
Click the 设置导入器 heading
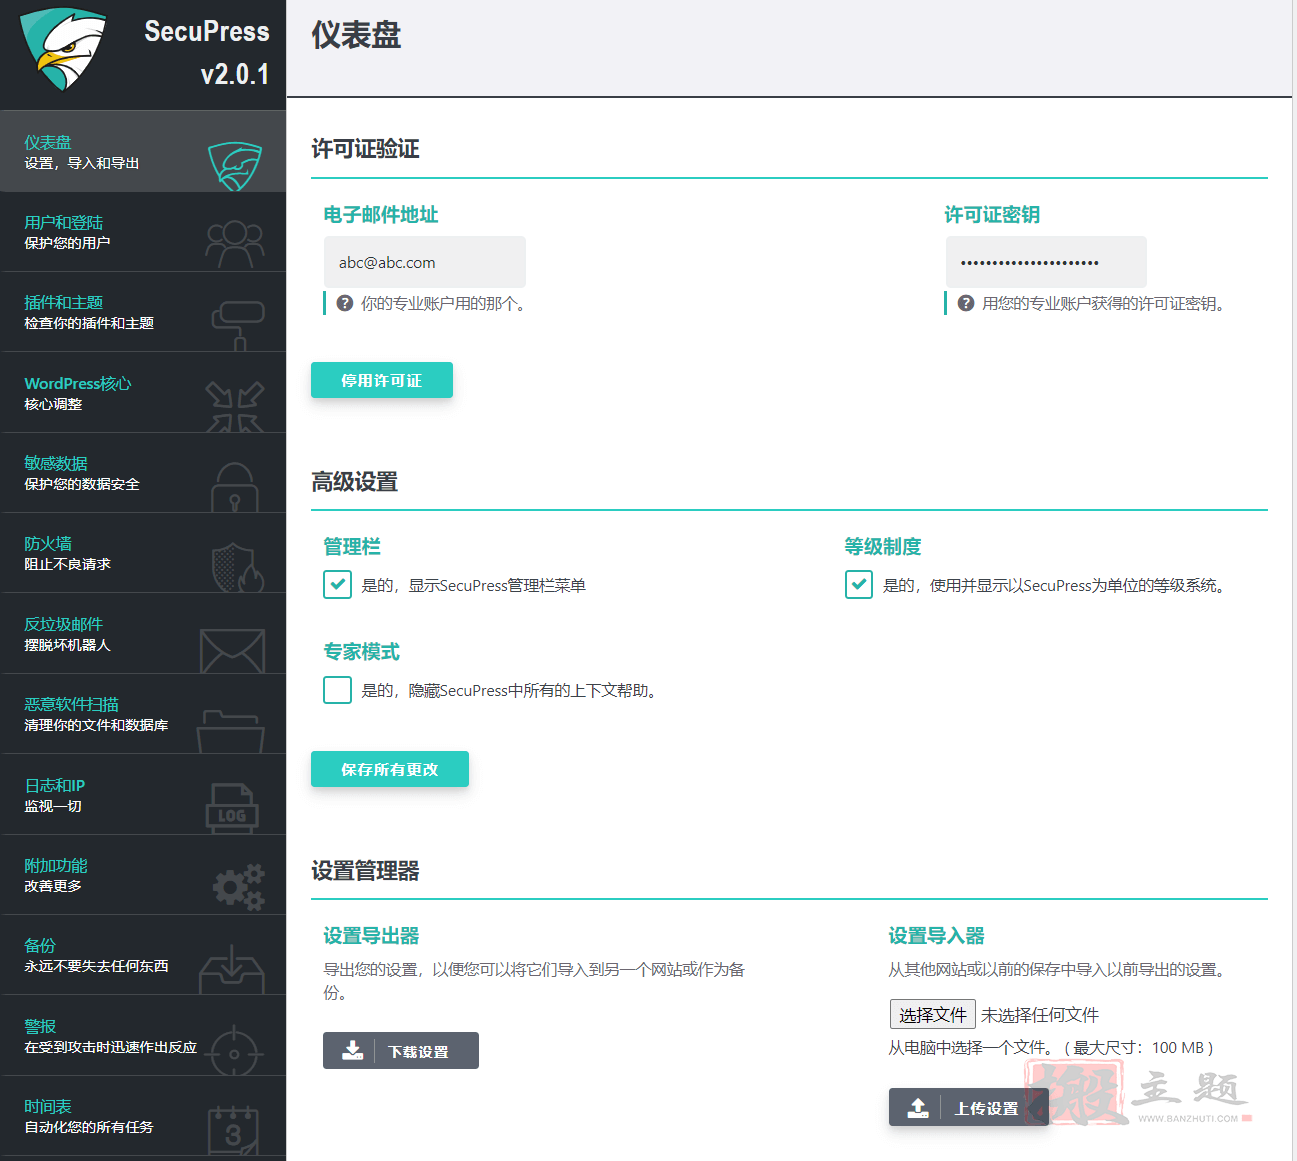937,936
